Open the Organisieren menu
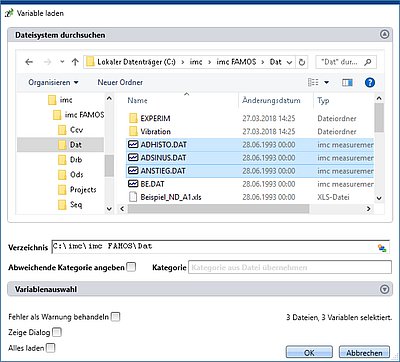 pyautogui.click(x=53, y=82)
